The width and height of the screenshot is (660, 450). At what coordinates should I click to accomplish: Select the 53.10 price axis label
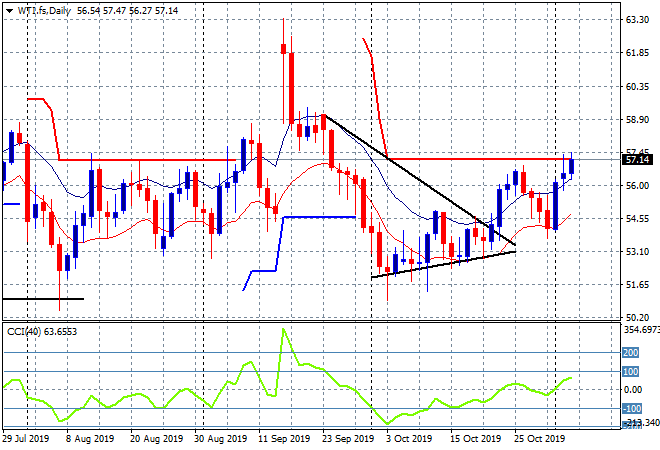click(x=637, y=252)
